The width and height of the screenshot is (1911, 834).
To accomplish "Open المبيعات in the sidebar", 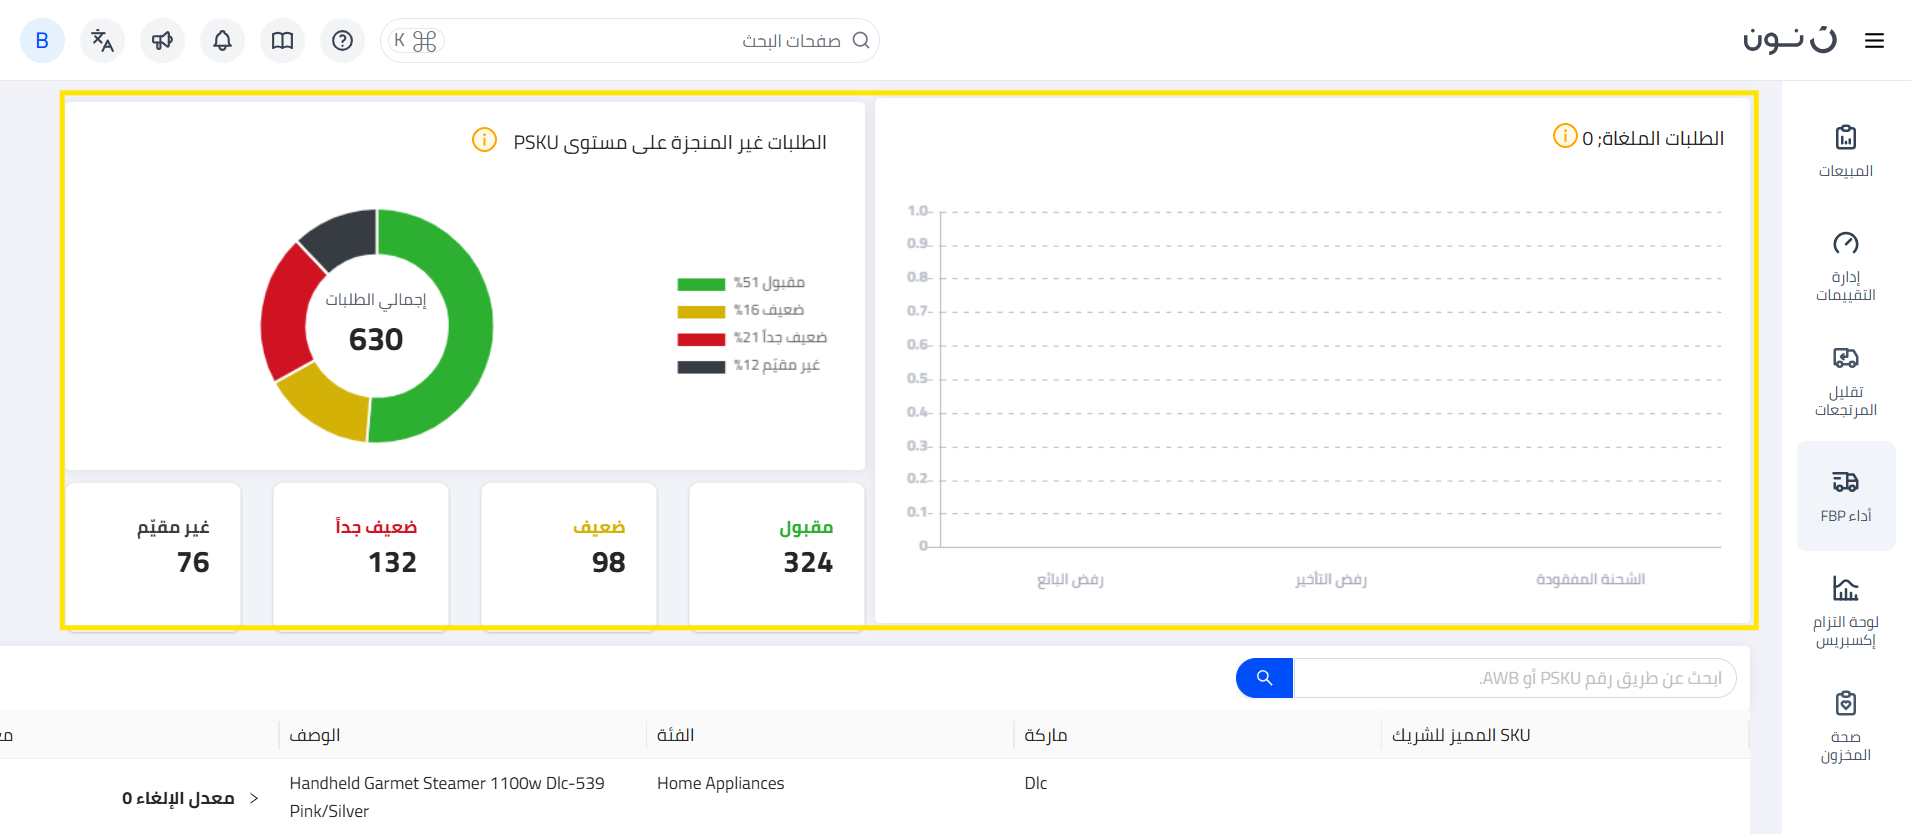I will [1846, 152].
